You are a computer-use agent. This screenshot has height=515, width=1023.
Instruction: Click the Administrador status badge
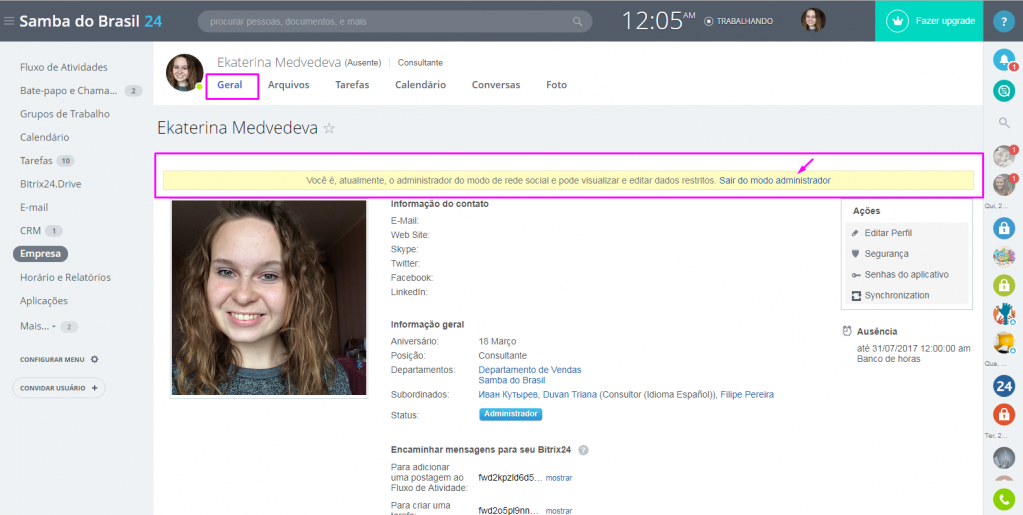pyautogui.click(x=511, y=414)
